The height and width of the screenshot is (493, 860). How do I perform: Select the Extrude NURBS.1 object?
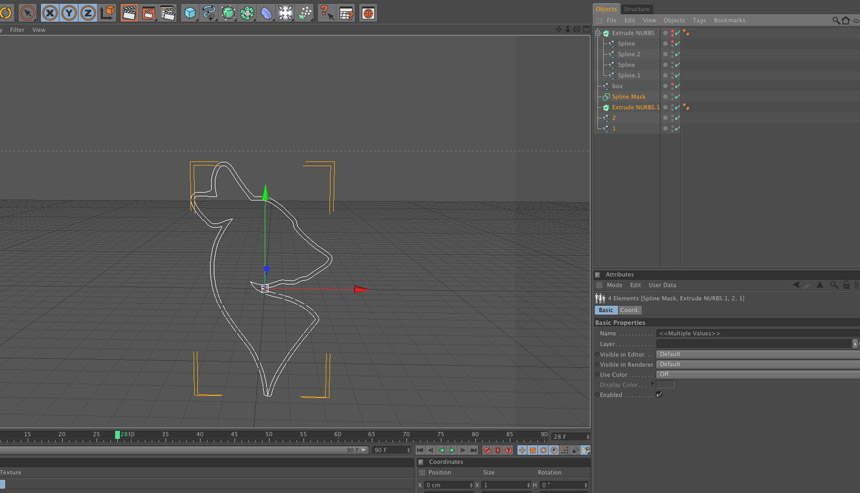pos(636,107)
